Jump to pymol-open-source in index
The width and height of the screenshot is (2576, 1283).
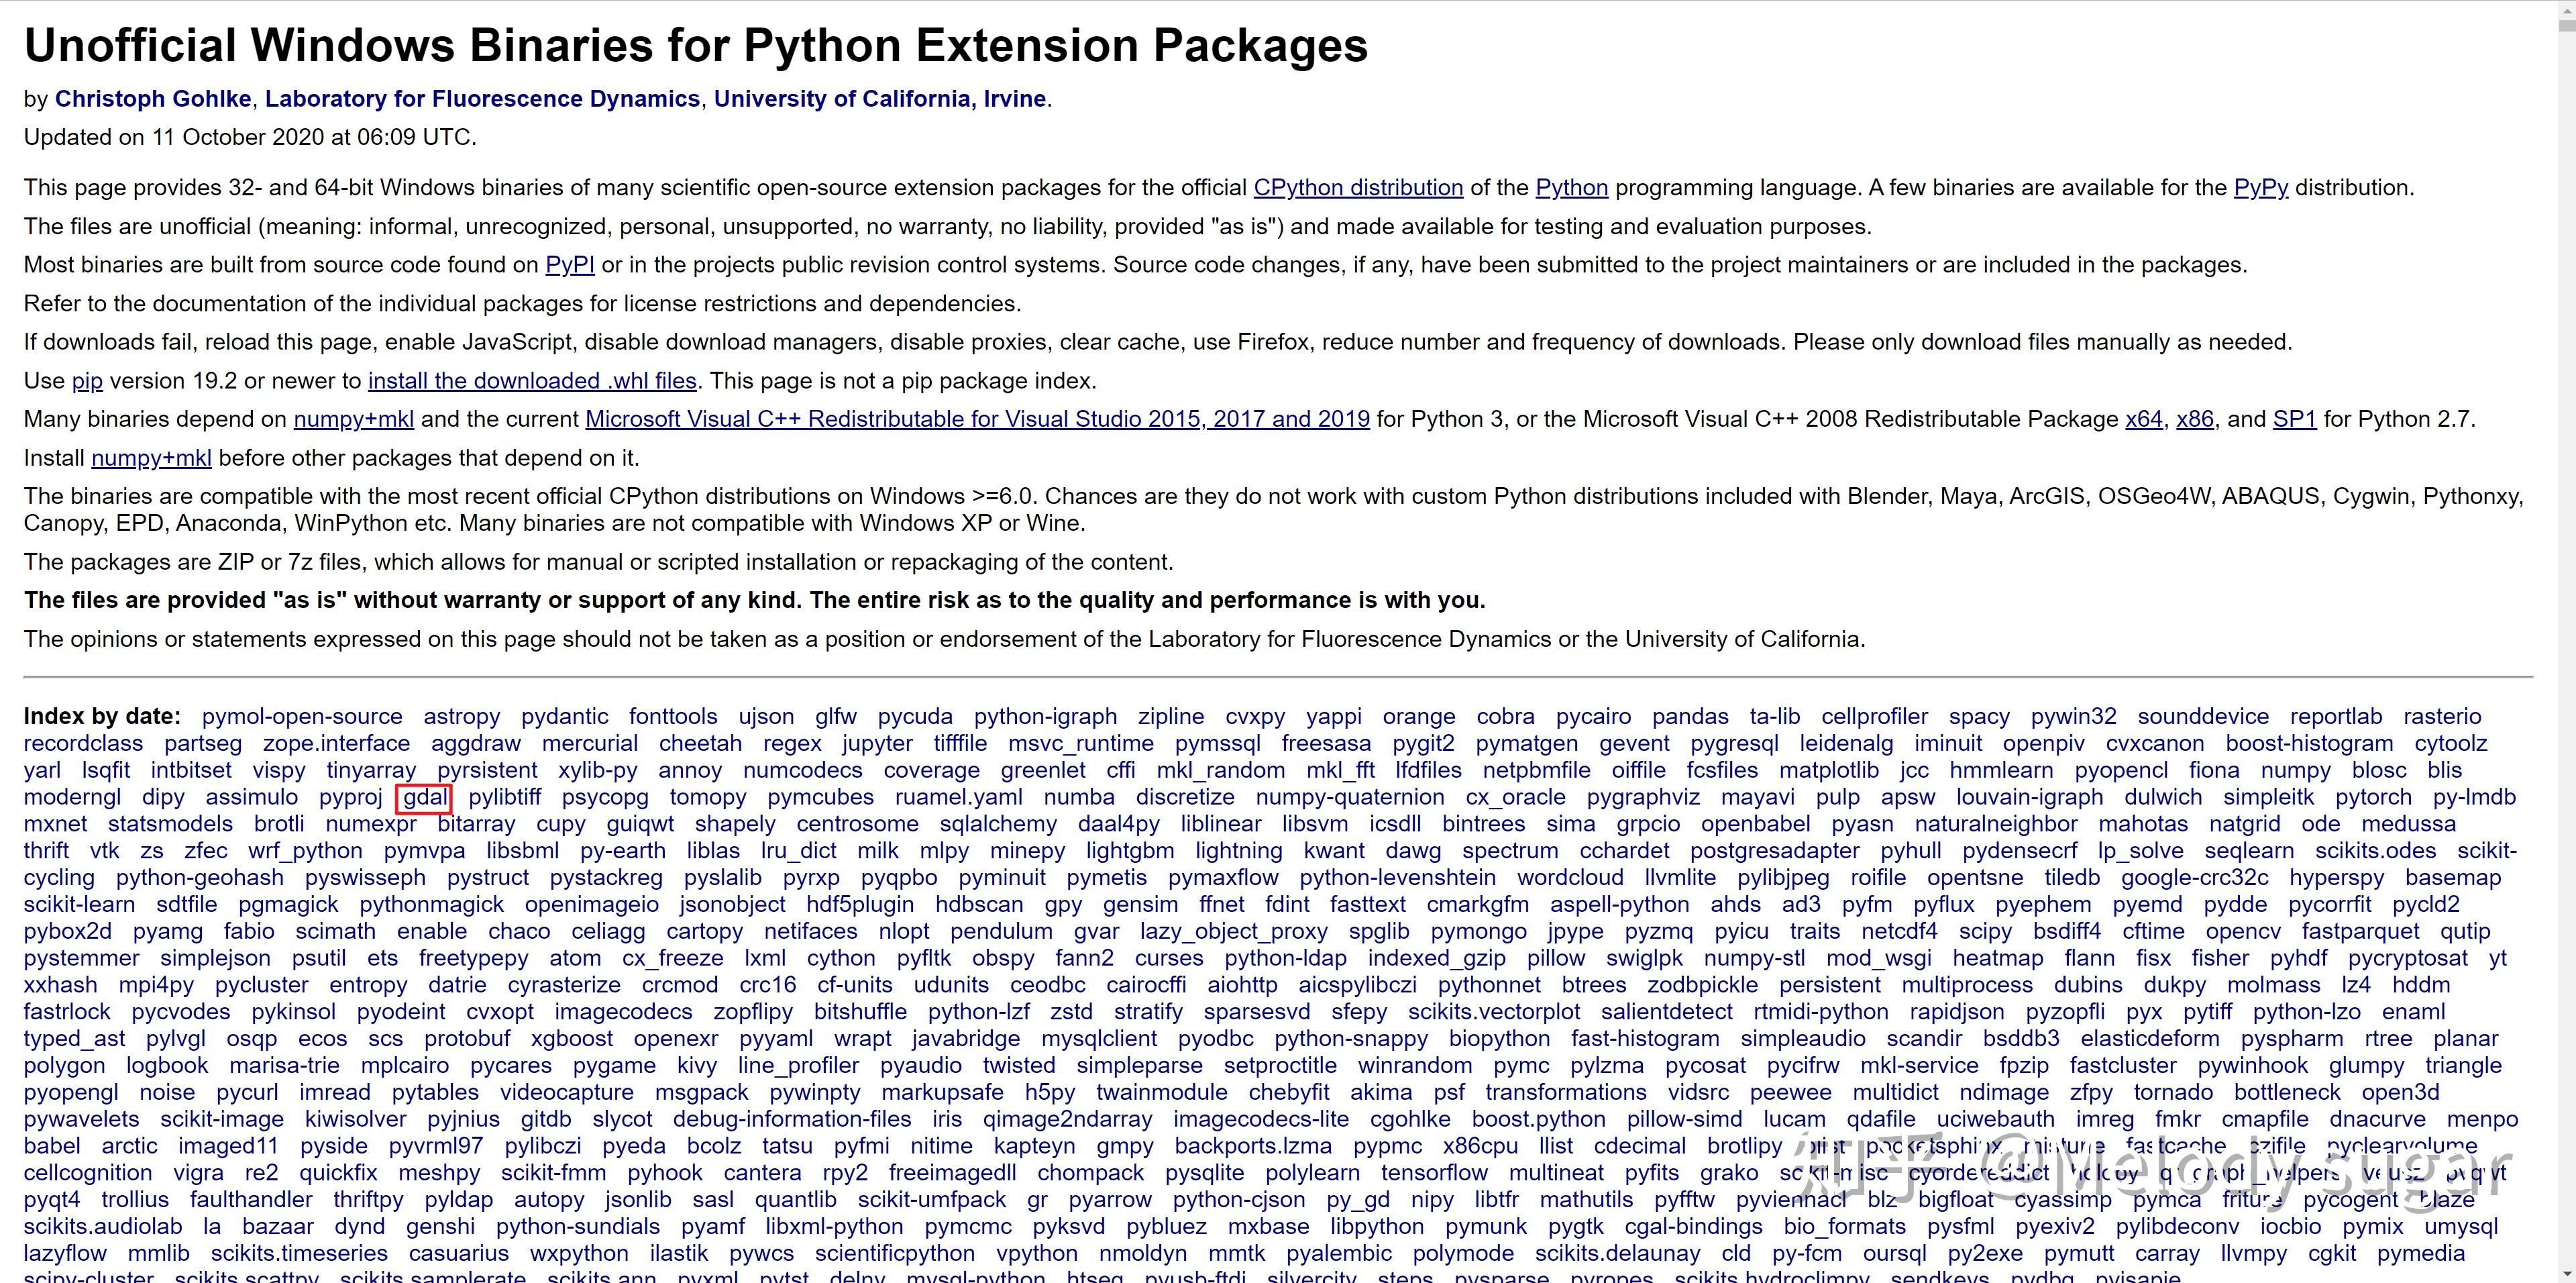pyautogui.click(x=301, y=716)
